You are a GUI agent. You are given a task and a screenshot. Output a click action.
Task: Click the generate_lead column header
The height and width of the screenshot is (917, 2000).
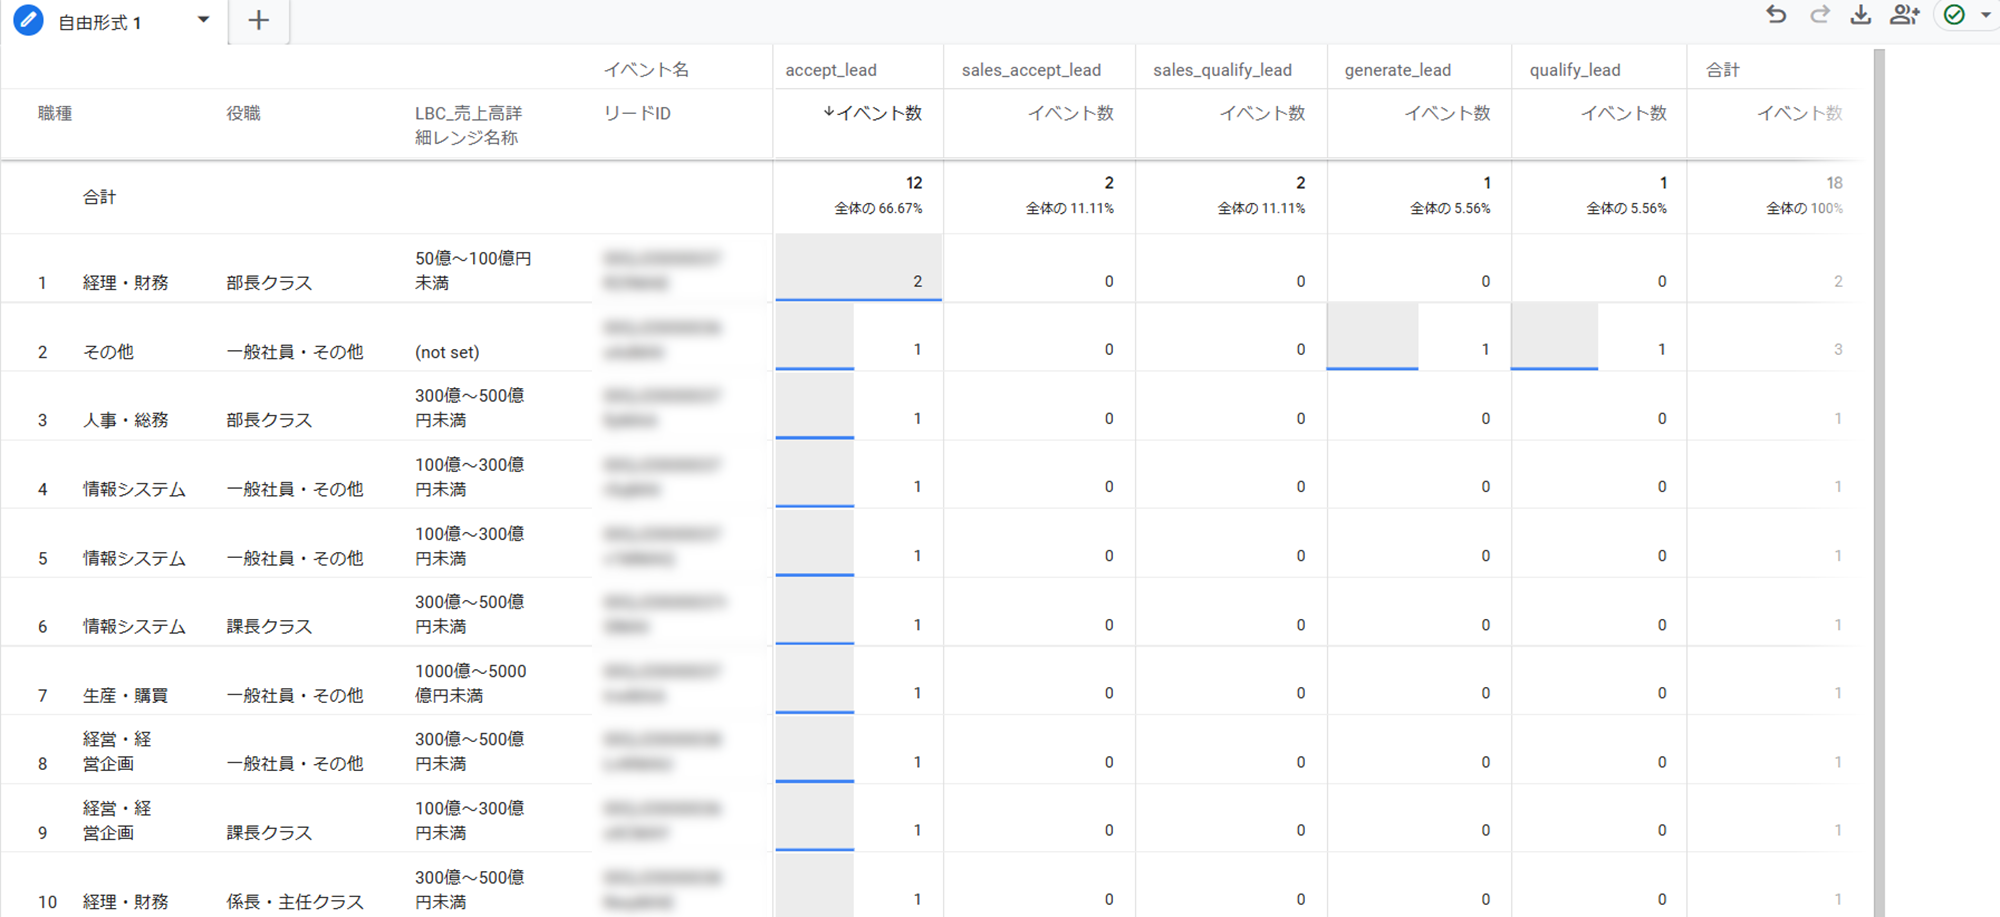click(1397, 70)
